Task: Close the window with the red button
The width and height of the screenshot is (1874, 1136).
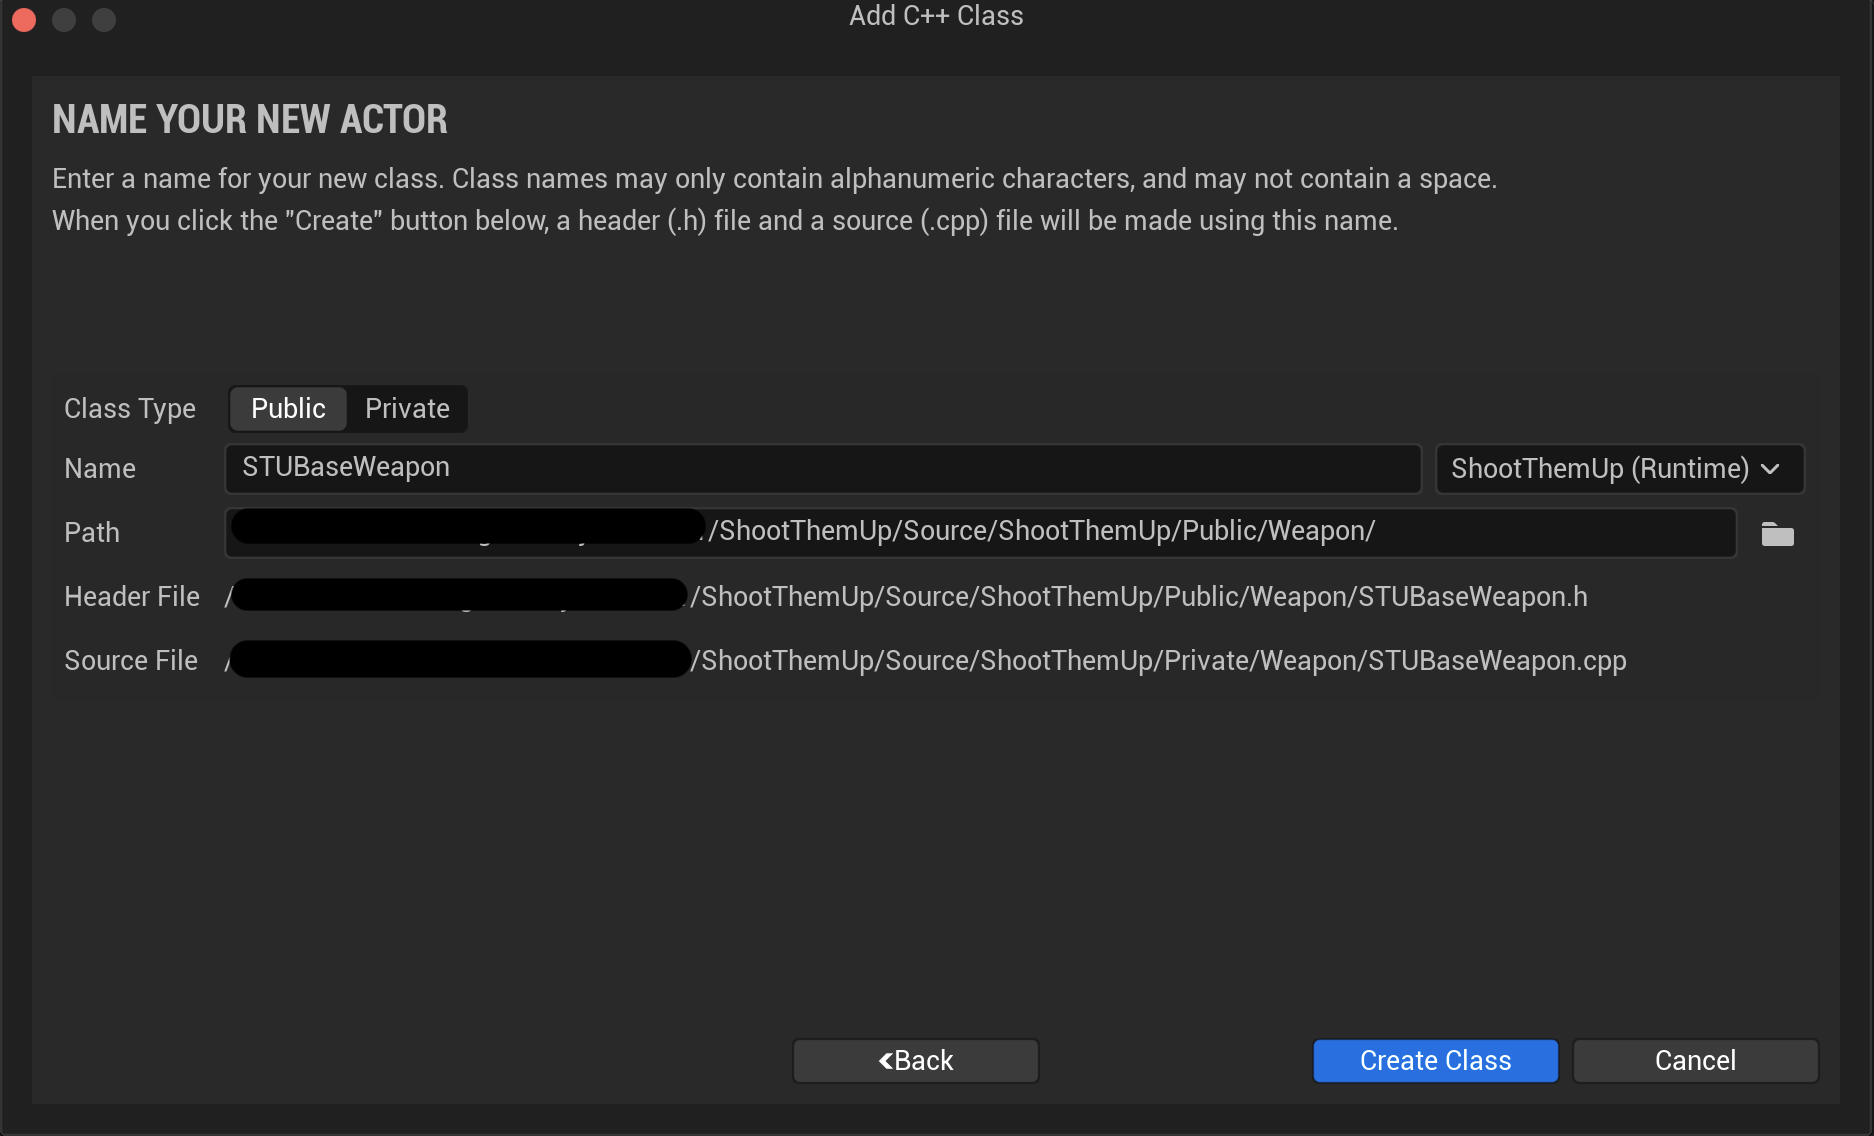Action: tap(24, 19)
